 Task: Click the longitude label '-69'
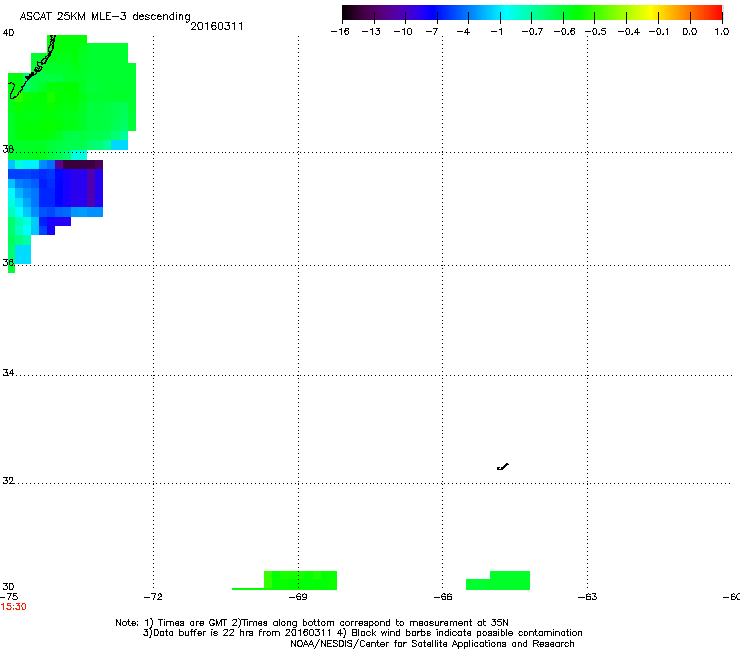[x=298, y=597]
